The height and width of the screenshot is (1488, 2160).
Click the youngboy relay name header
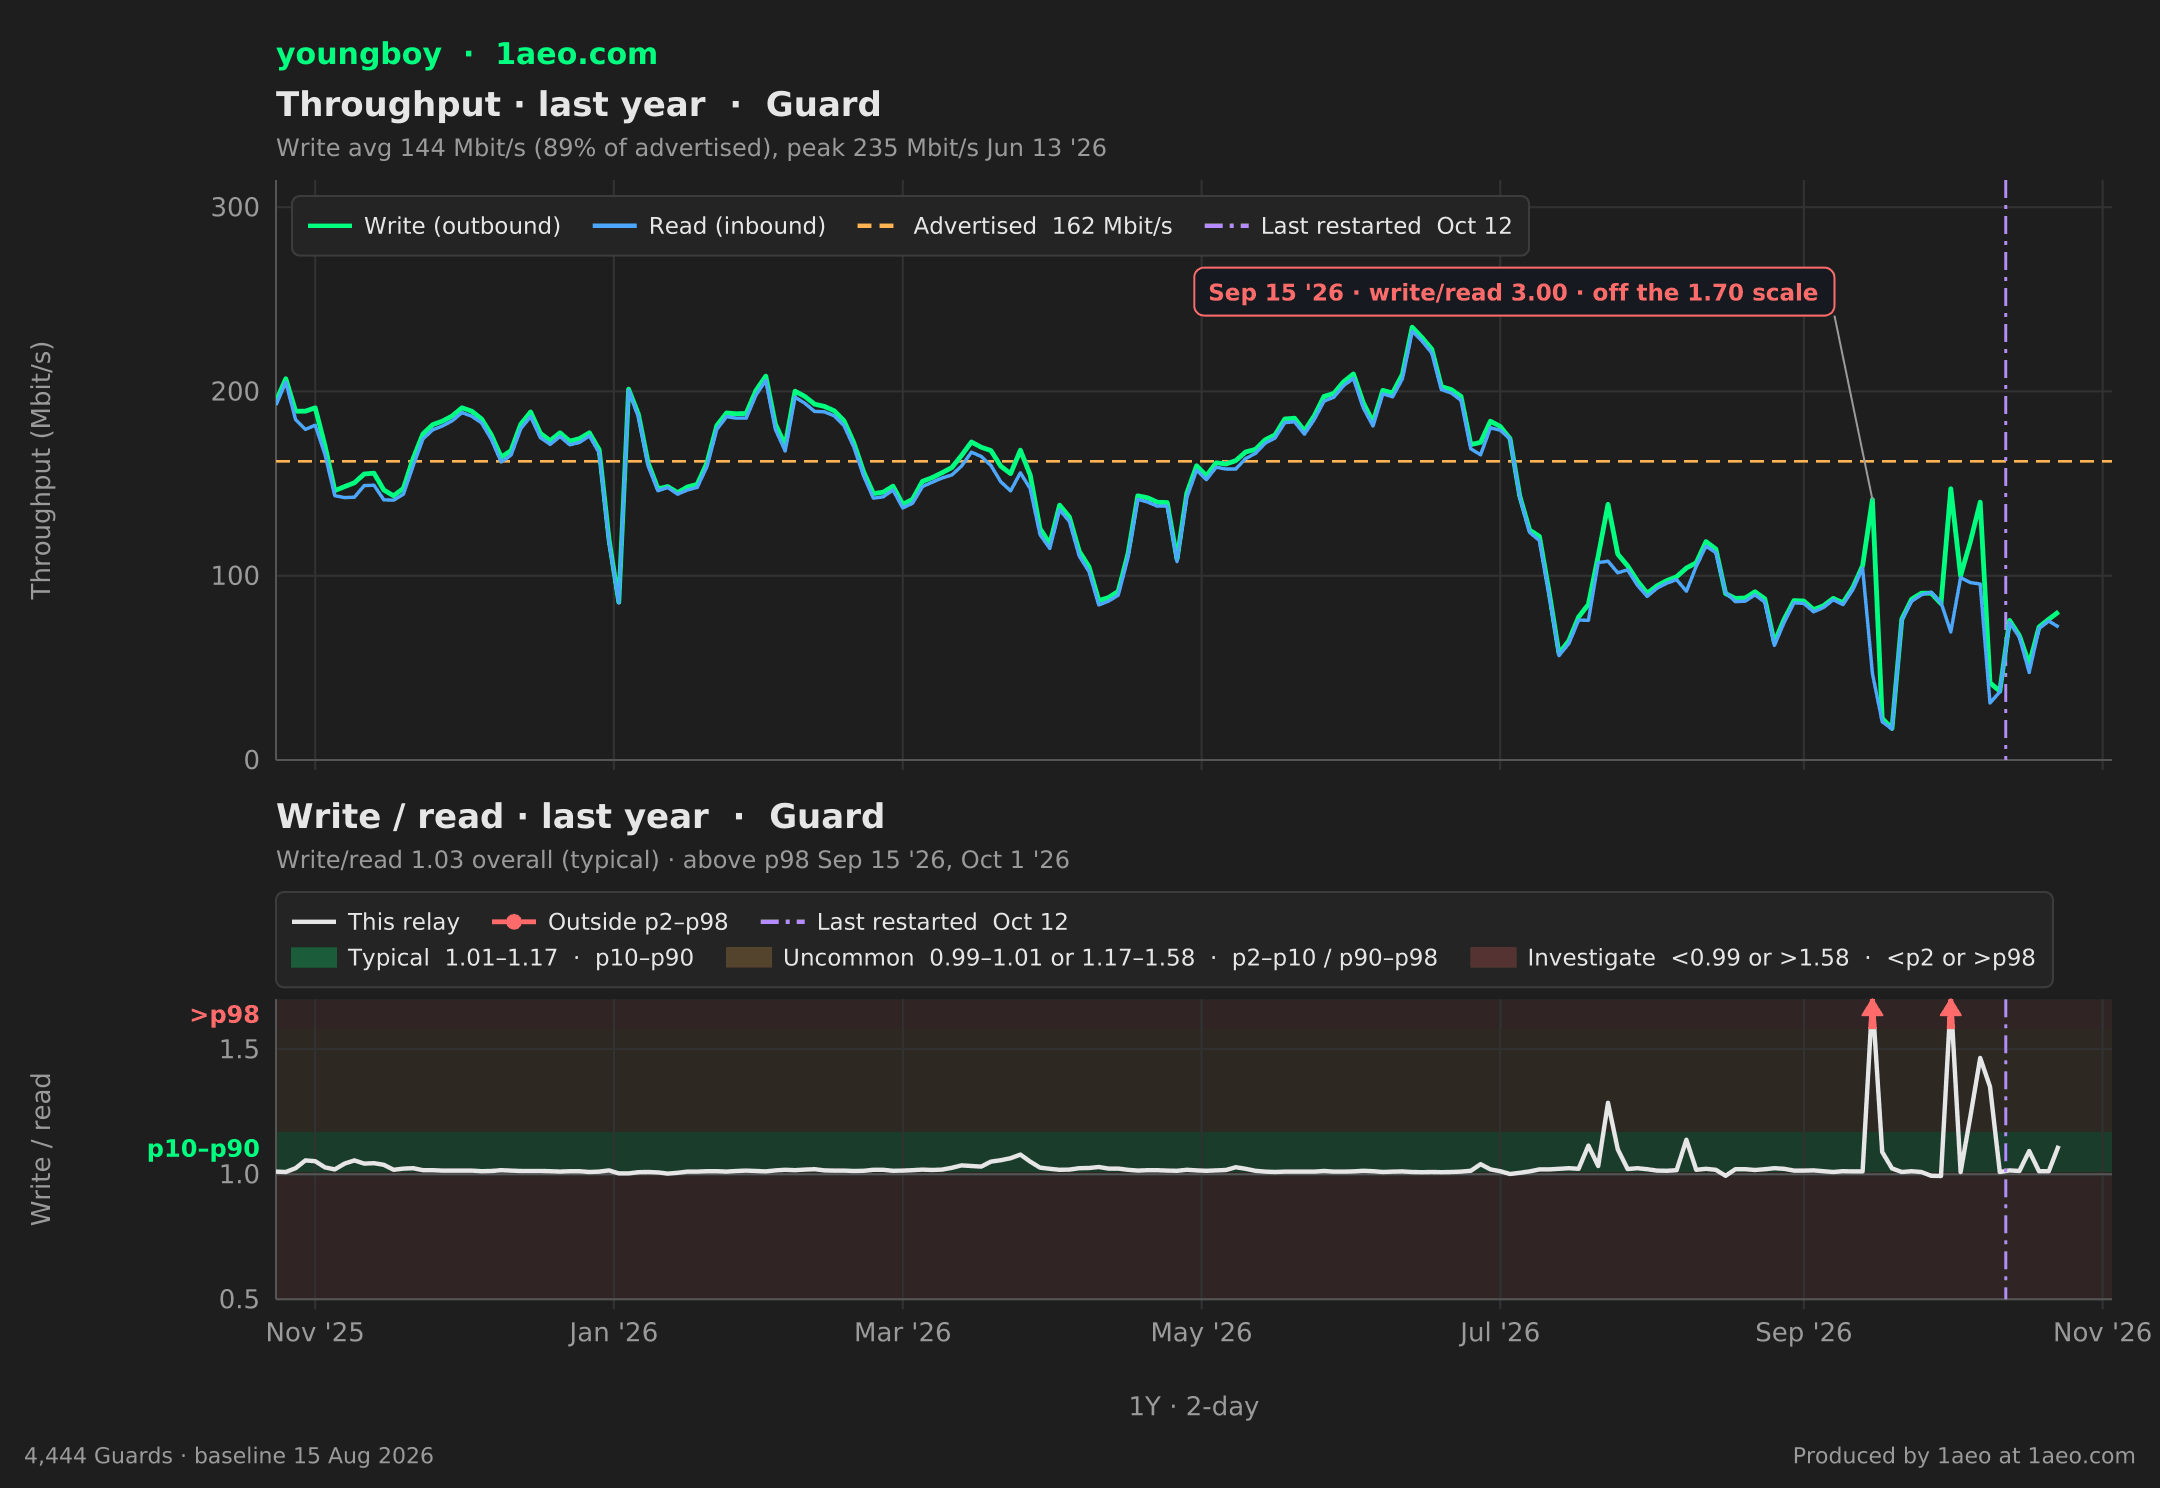coord(358,54)
